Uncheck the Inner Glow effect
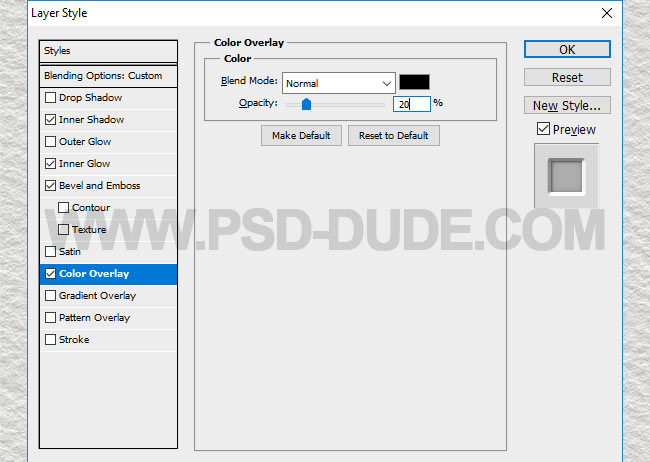Screen dimensions: 650x462 coord(50,163)
